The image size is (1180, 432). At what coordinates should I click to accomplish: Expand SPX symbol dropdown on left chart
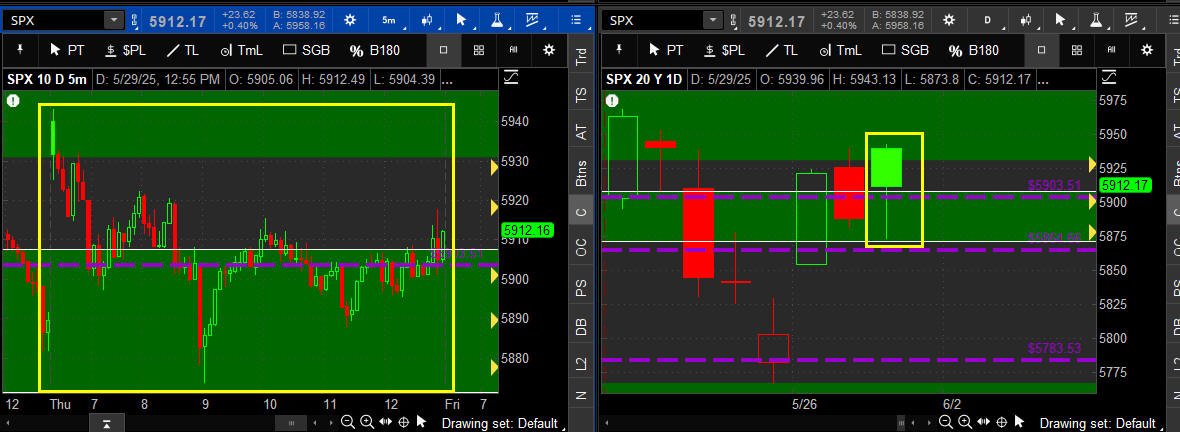114,20
